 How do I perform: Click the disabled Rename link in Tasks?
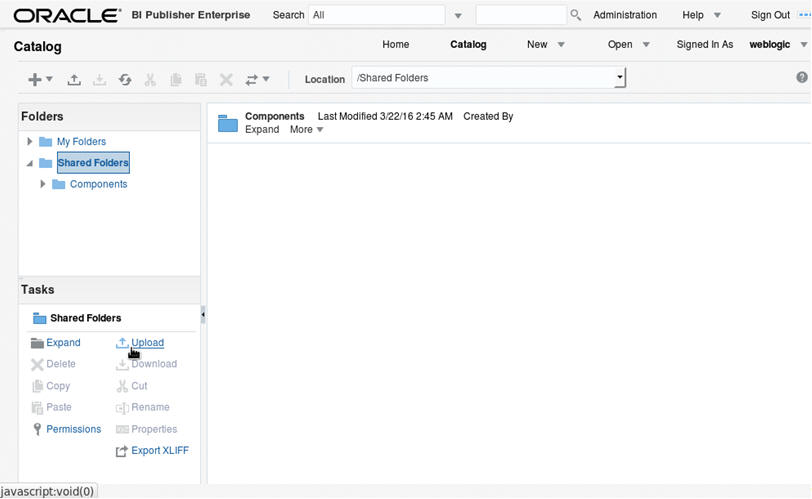pos(150,407)
